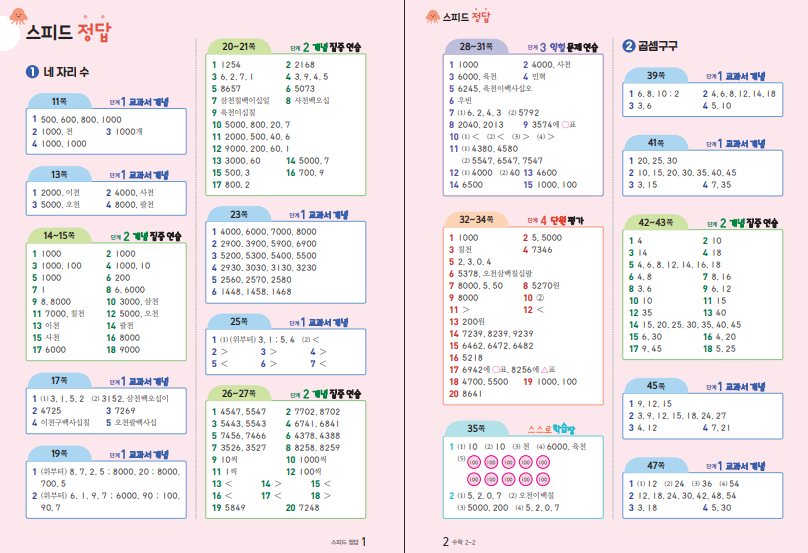Viewport: 808px width, 553px height.
Task: Click the 11쪽 page tab
Action: 59,101
